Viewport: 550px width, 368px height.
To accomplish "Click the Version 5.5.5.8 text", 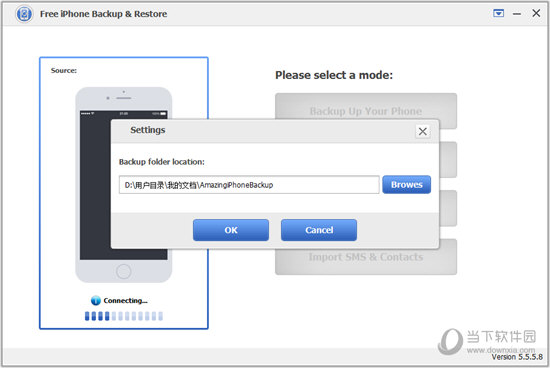I will pos(517,357).
